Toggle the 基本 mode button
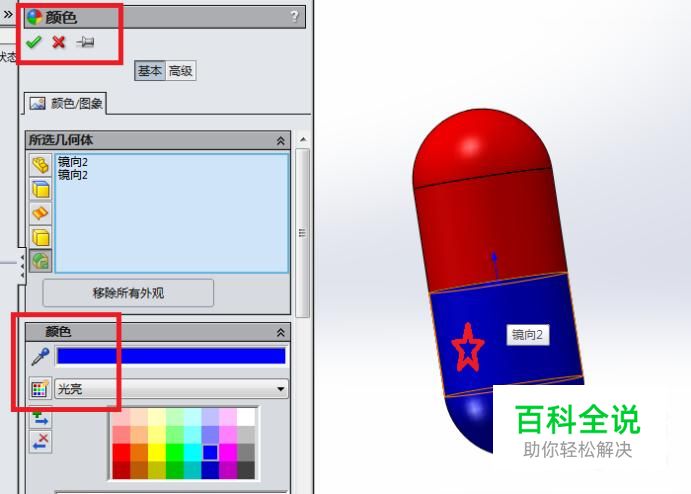Viewport: 691px width, 494px height. click(x=150, y=71)
